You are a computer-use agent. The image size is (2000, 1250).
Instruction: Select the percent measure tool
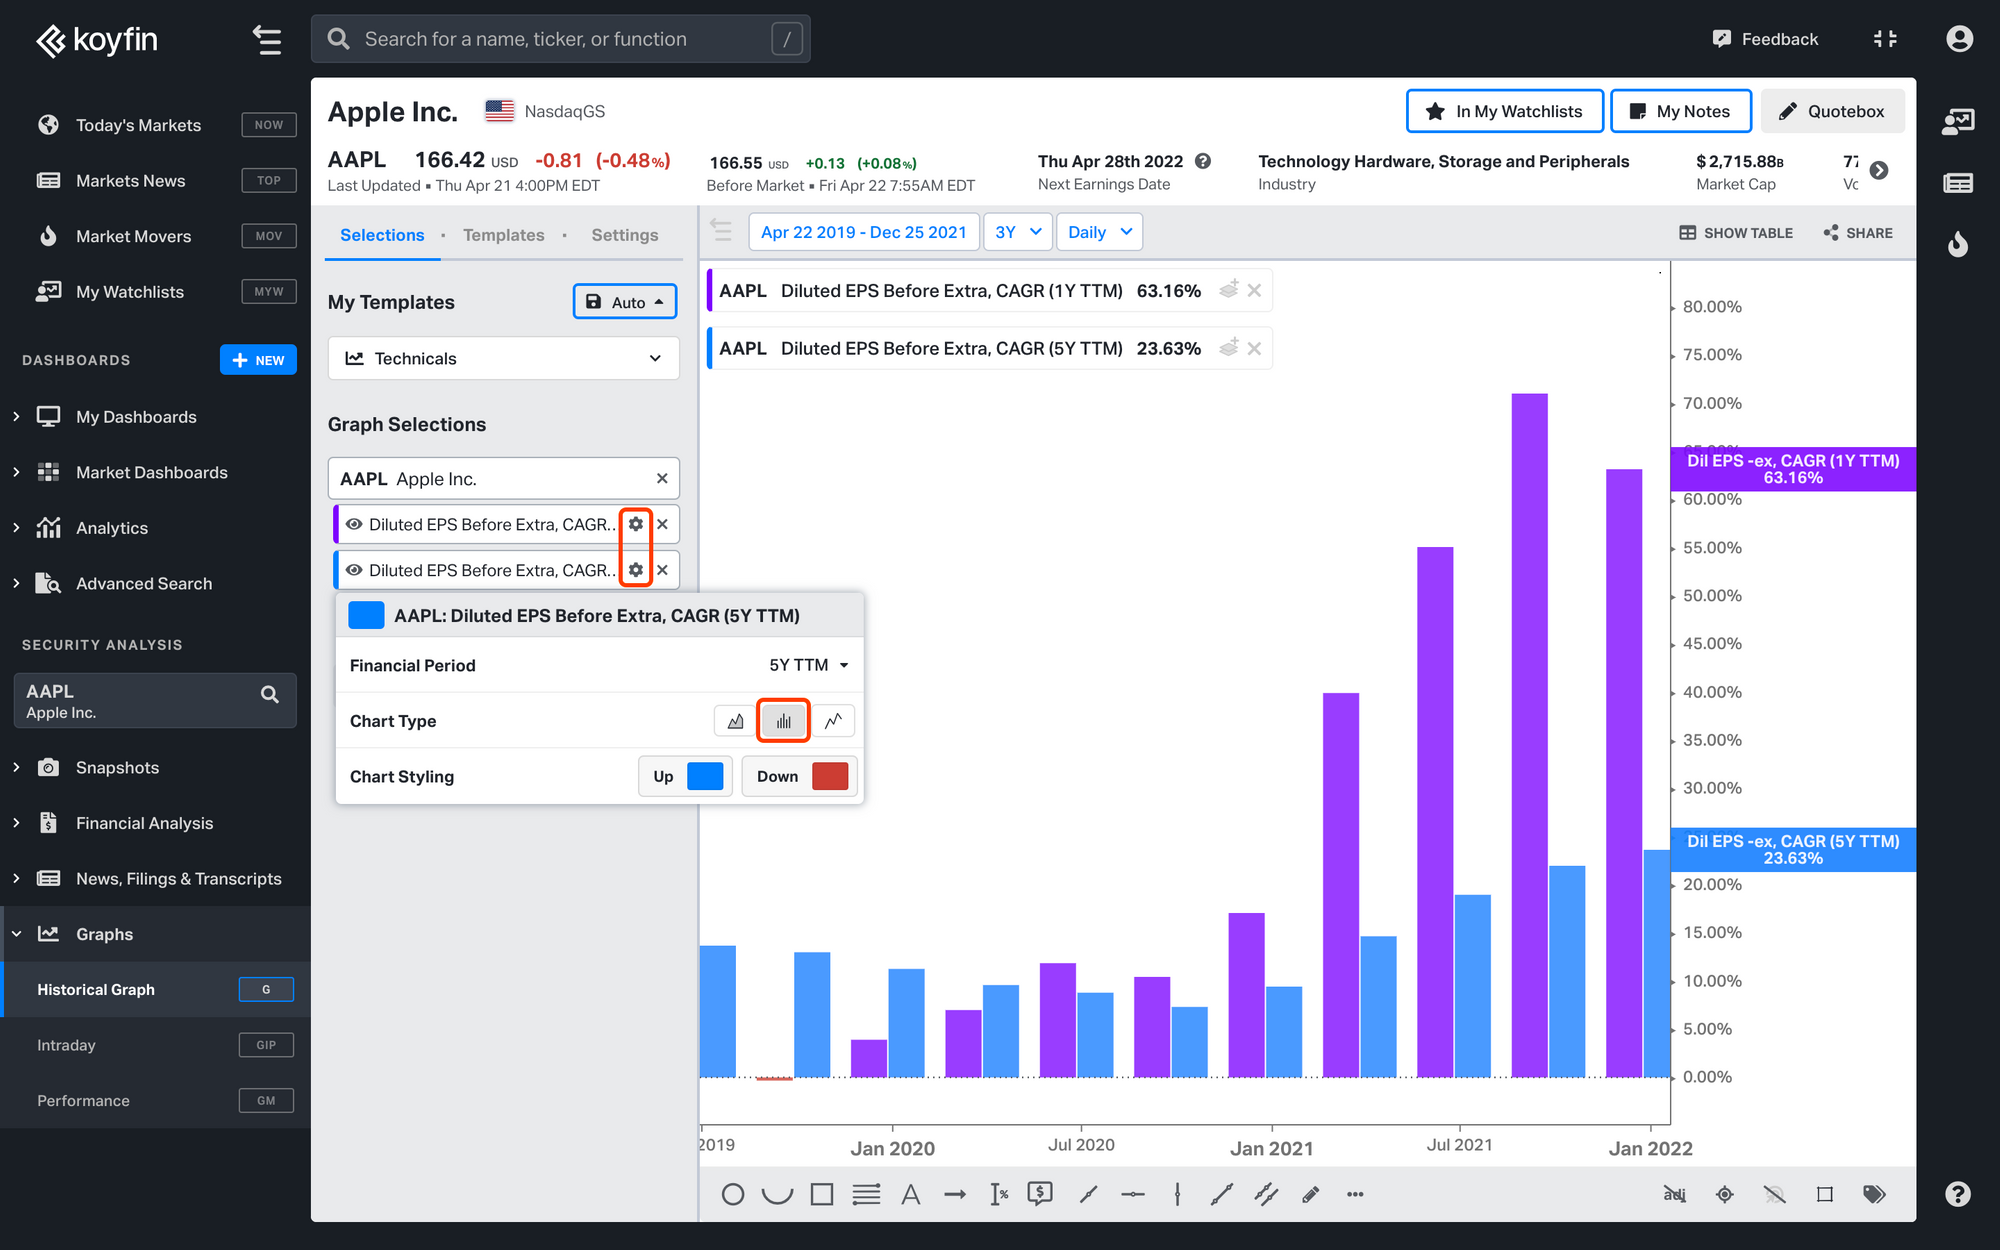coord(999,1194)
